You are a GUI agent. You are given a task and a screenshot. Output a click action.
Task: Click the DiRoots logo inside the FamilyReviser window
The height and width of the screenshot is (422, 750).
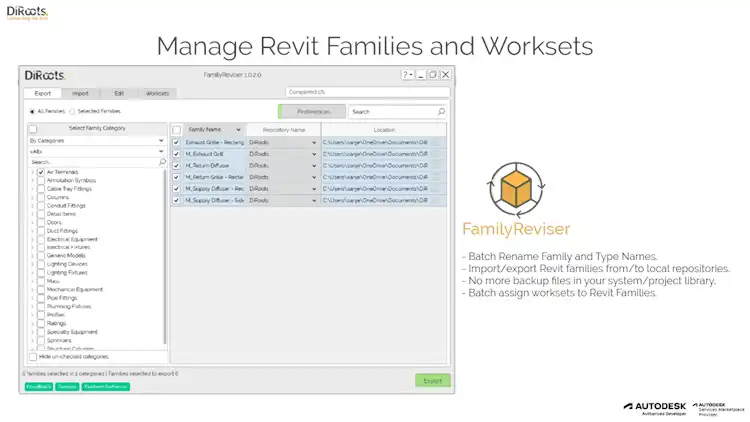click(44, 76)
